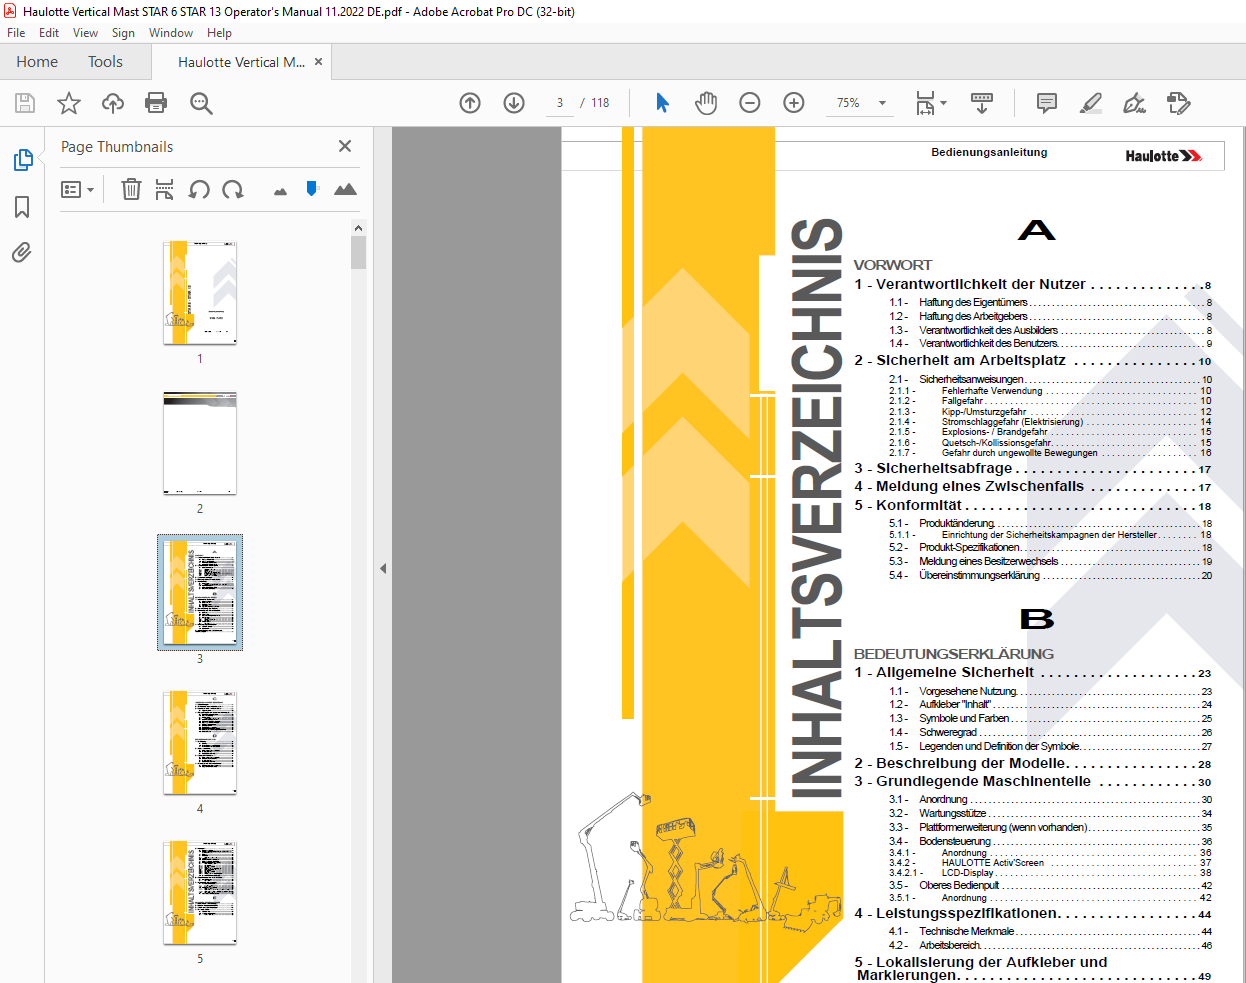Go to next page arrow
Viewport: 1246px width, 983px height.
(514, 103)
